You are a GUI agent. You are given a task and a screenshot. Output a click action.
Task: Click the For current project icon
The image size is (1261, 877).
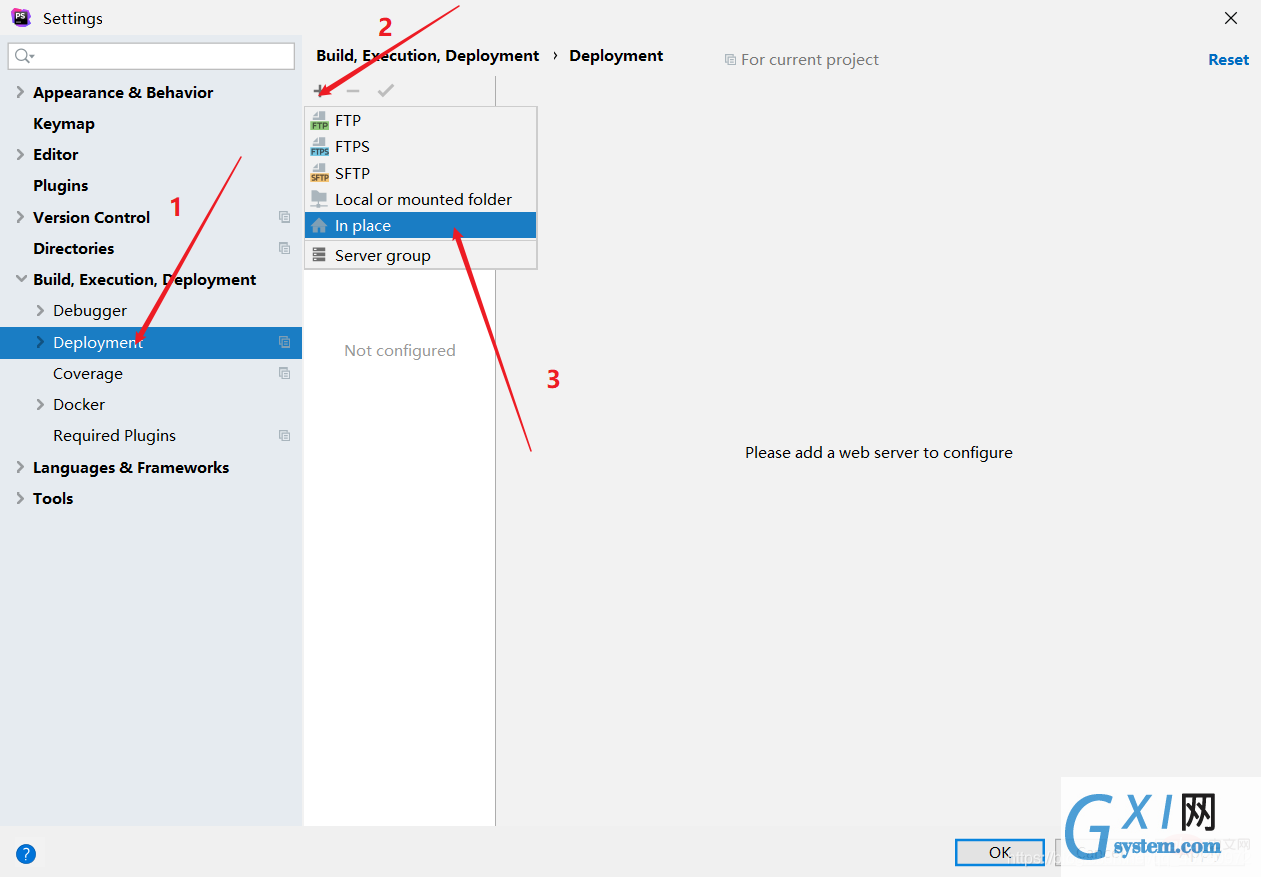point(730,60)
